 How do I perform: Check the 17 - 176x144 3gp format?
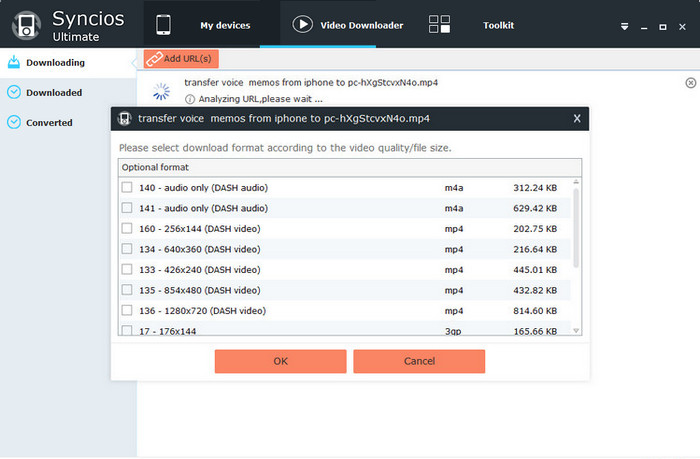click(x=127, y=330)
